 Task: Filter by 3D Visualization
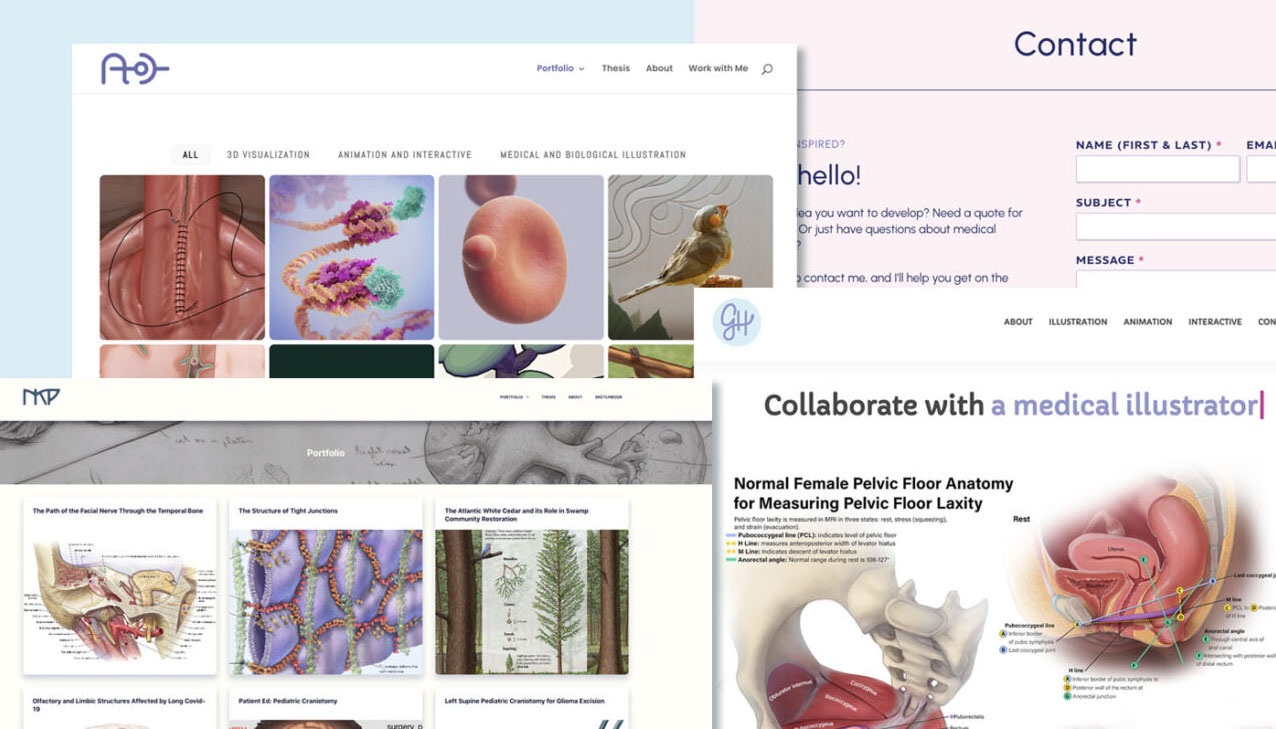coord(268,155)
